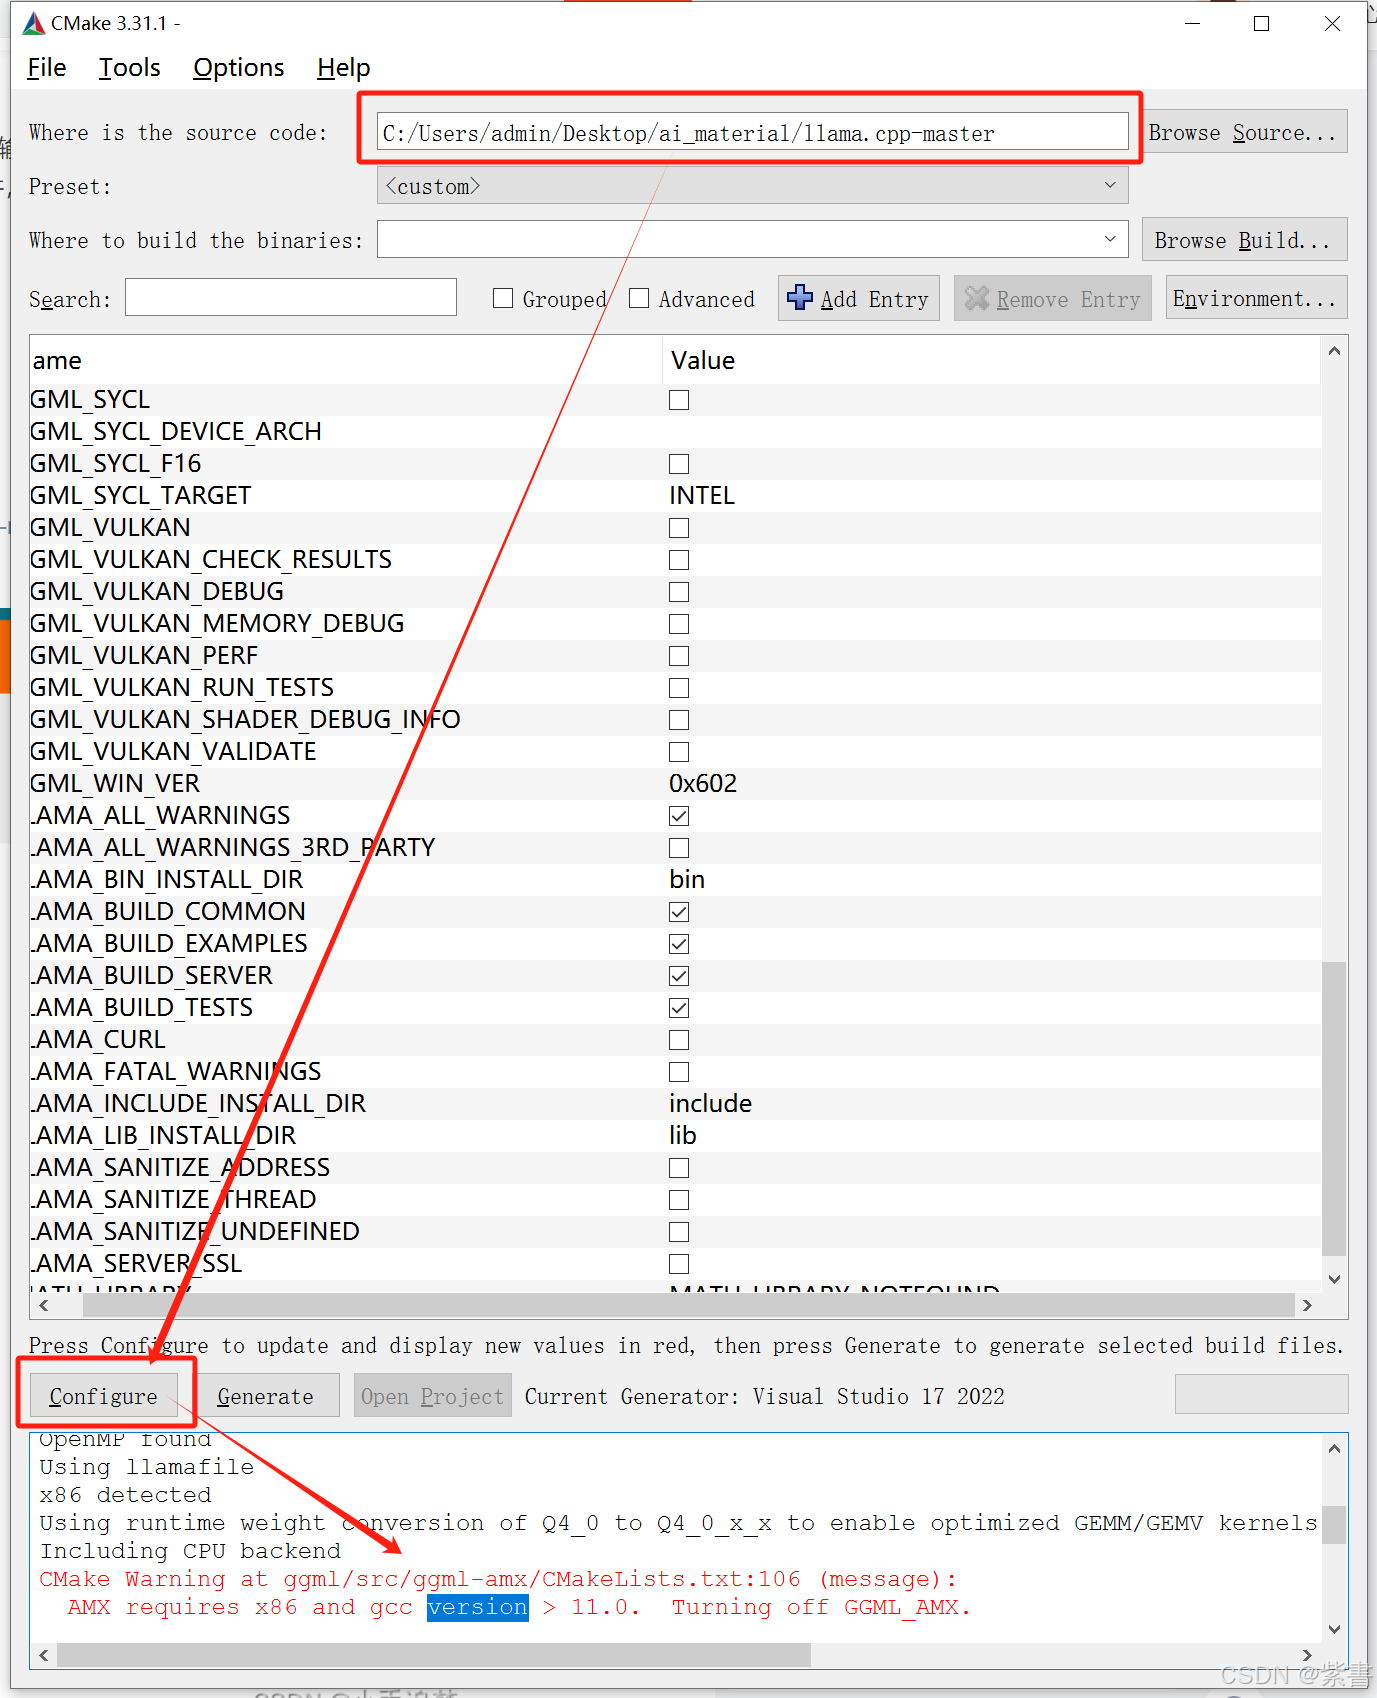
Task: Toggle GML_VULKAN_VALIDATE checkbox
Action: pyautogui.click(x=679, y=752)
